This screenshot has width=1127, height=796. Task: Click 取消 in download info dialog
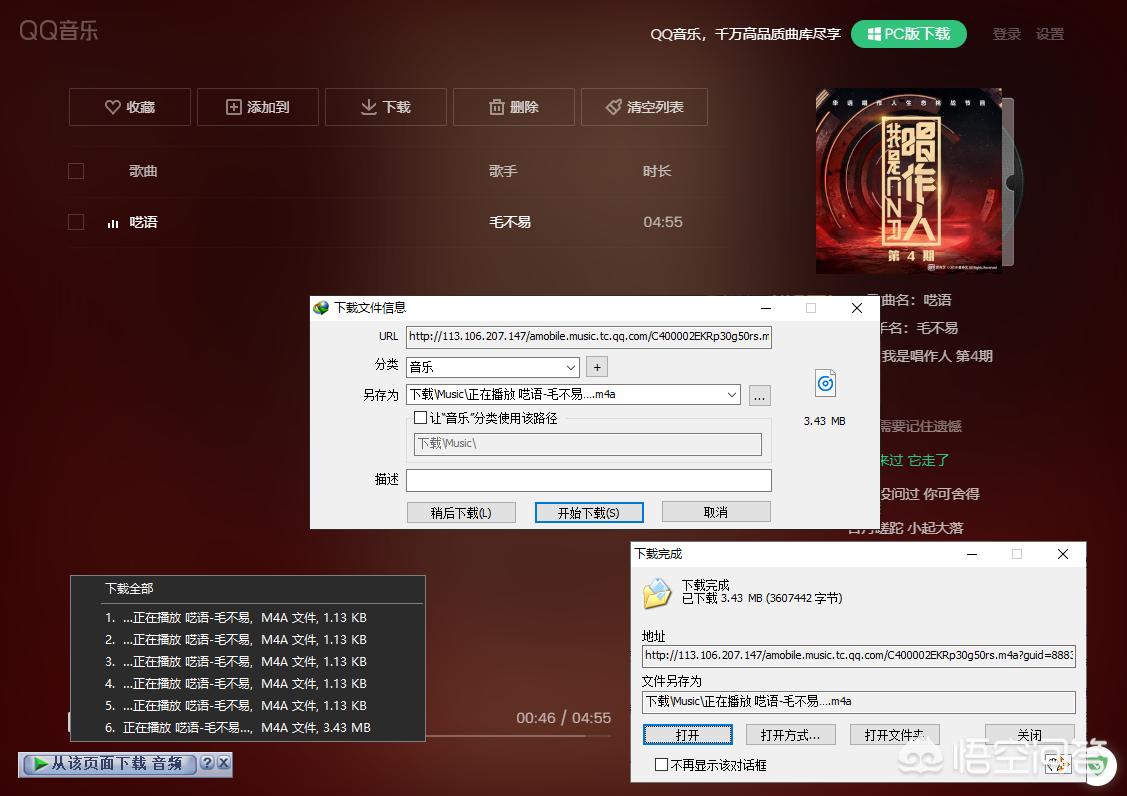716,512
